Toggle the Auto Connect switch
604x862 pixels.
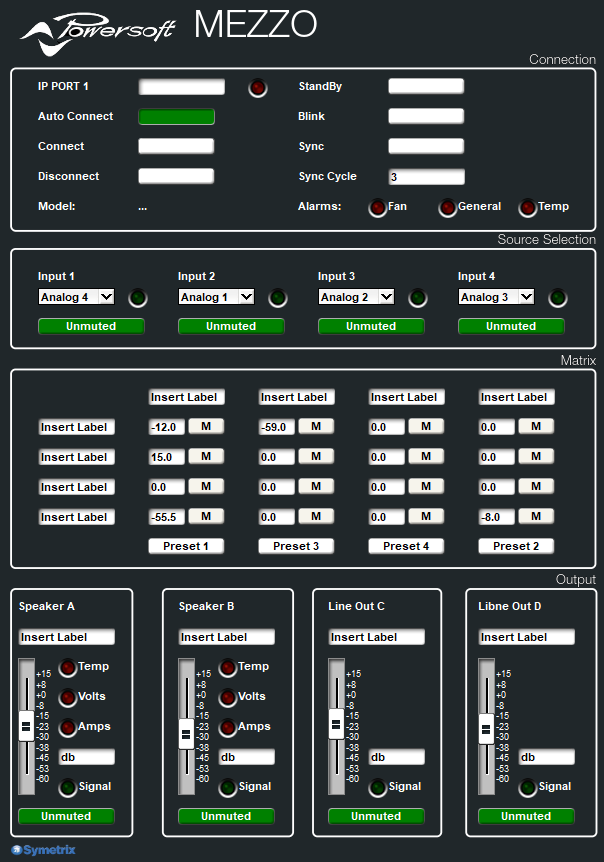[176, 117]
